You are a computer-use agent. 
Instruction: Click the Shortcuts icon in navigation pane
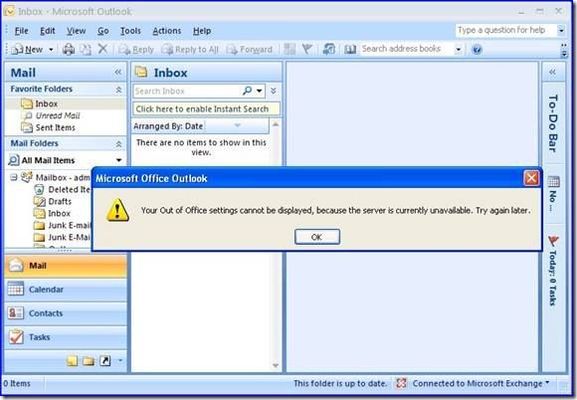point(105,361)
